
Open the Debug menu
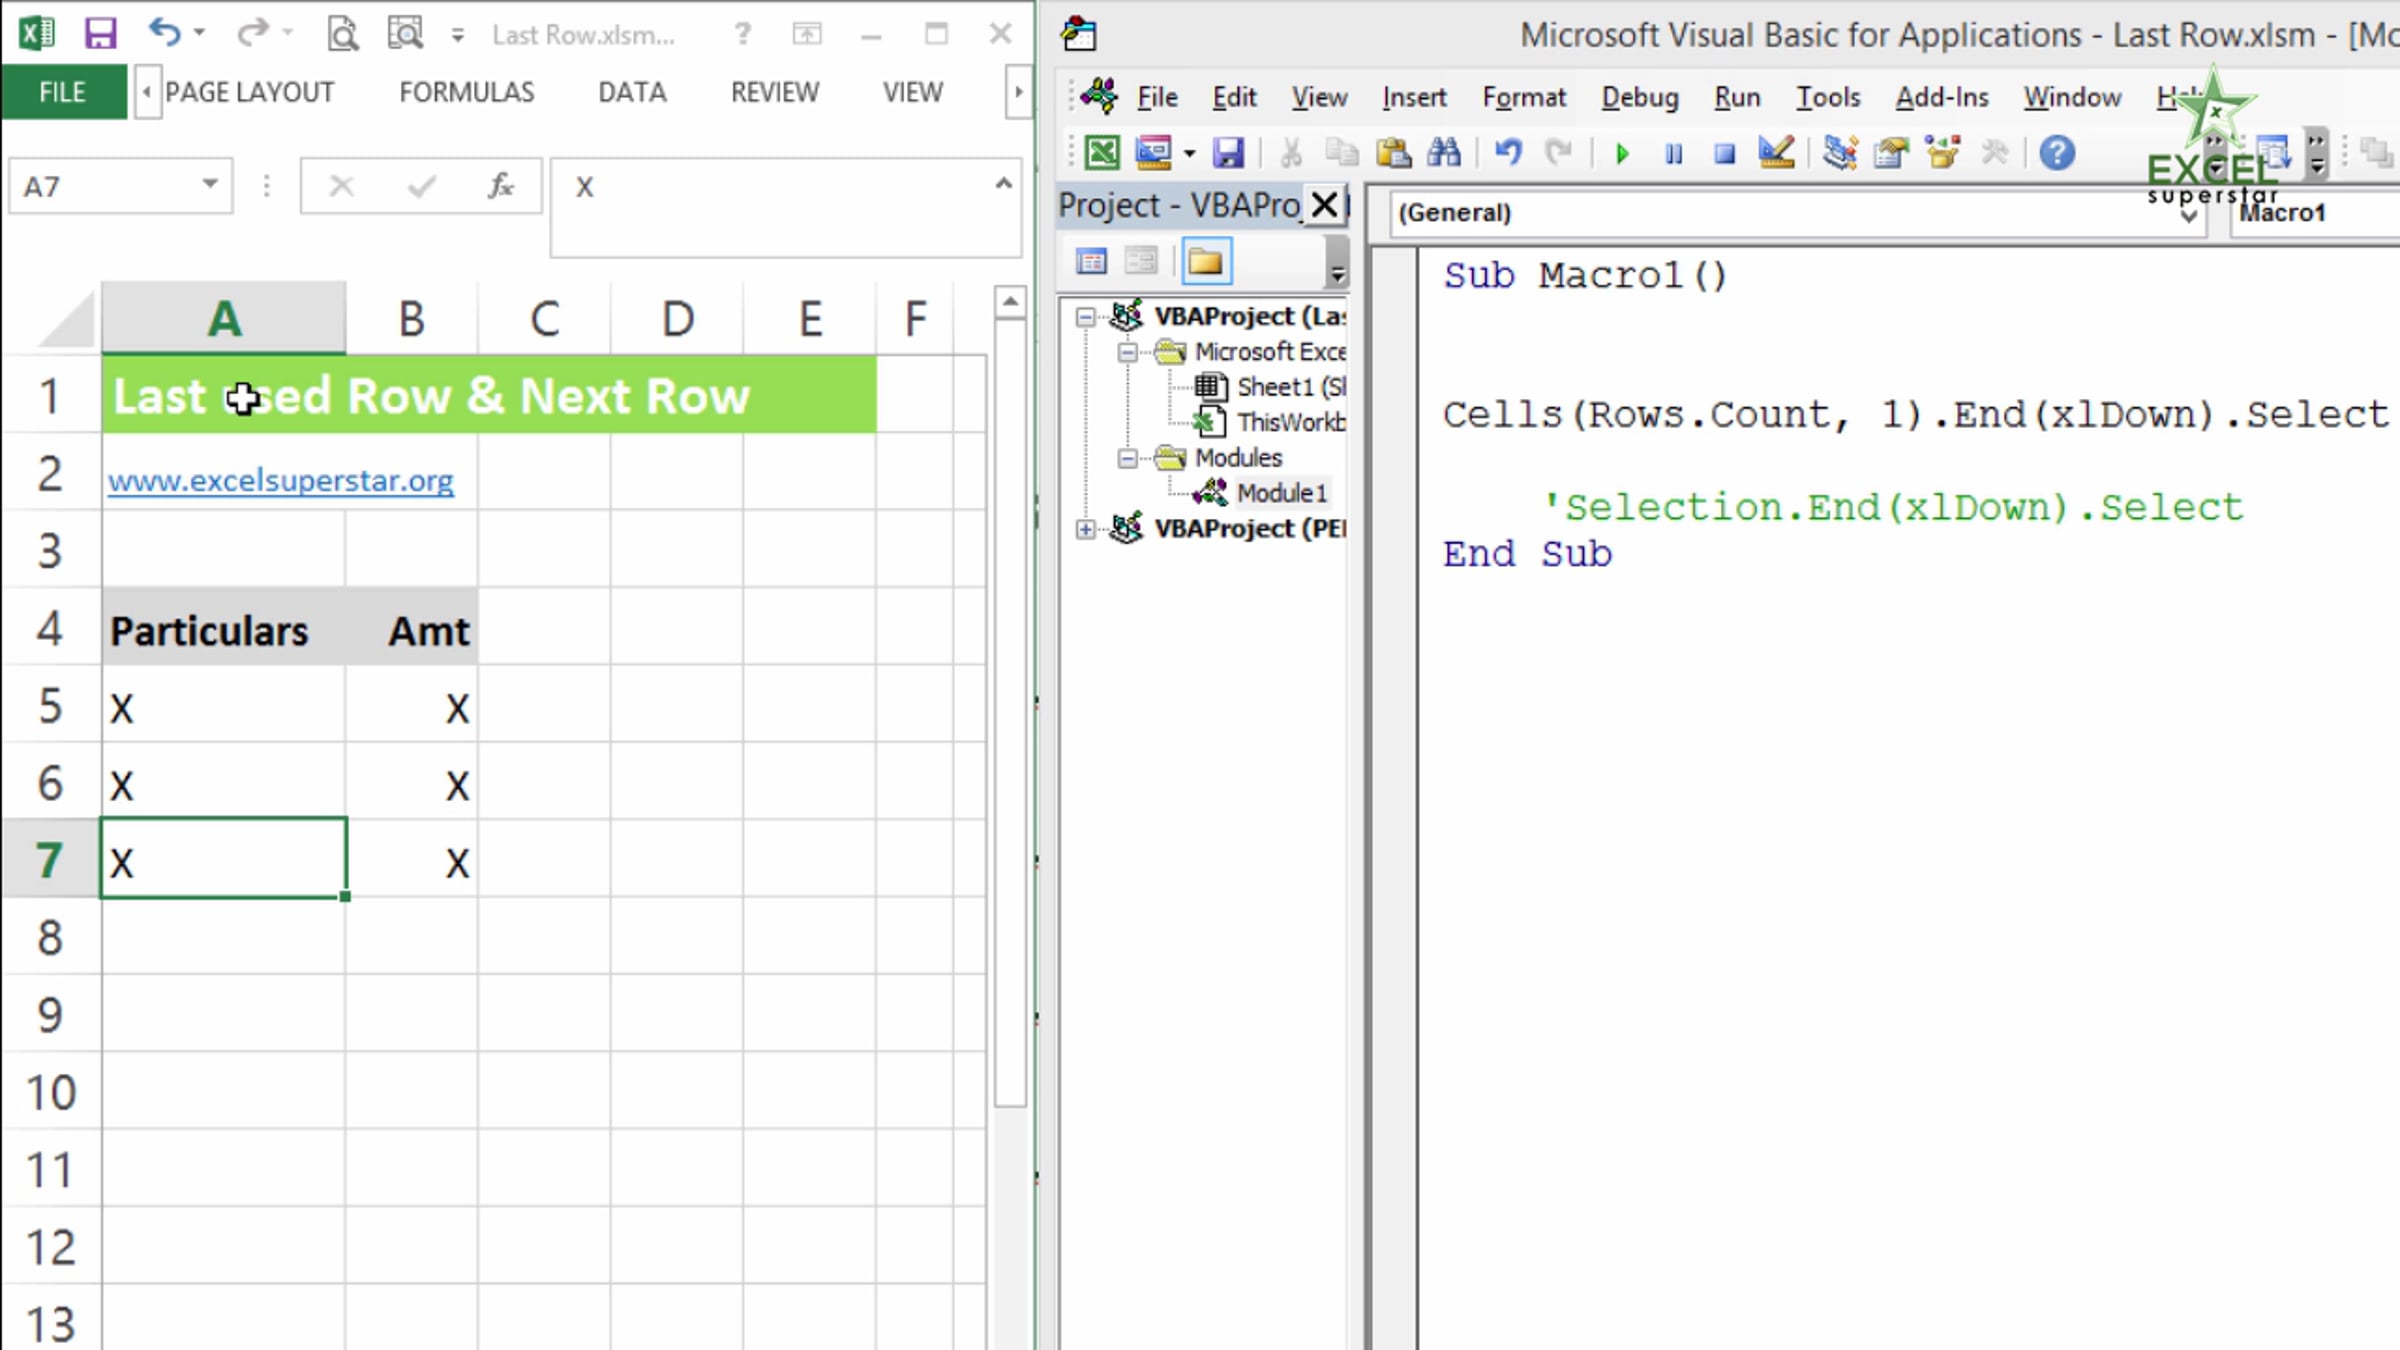point(1639,97)
